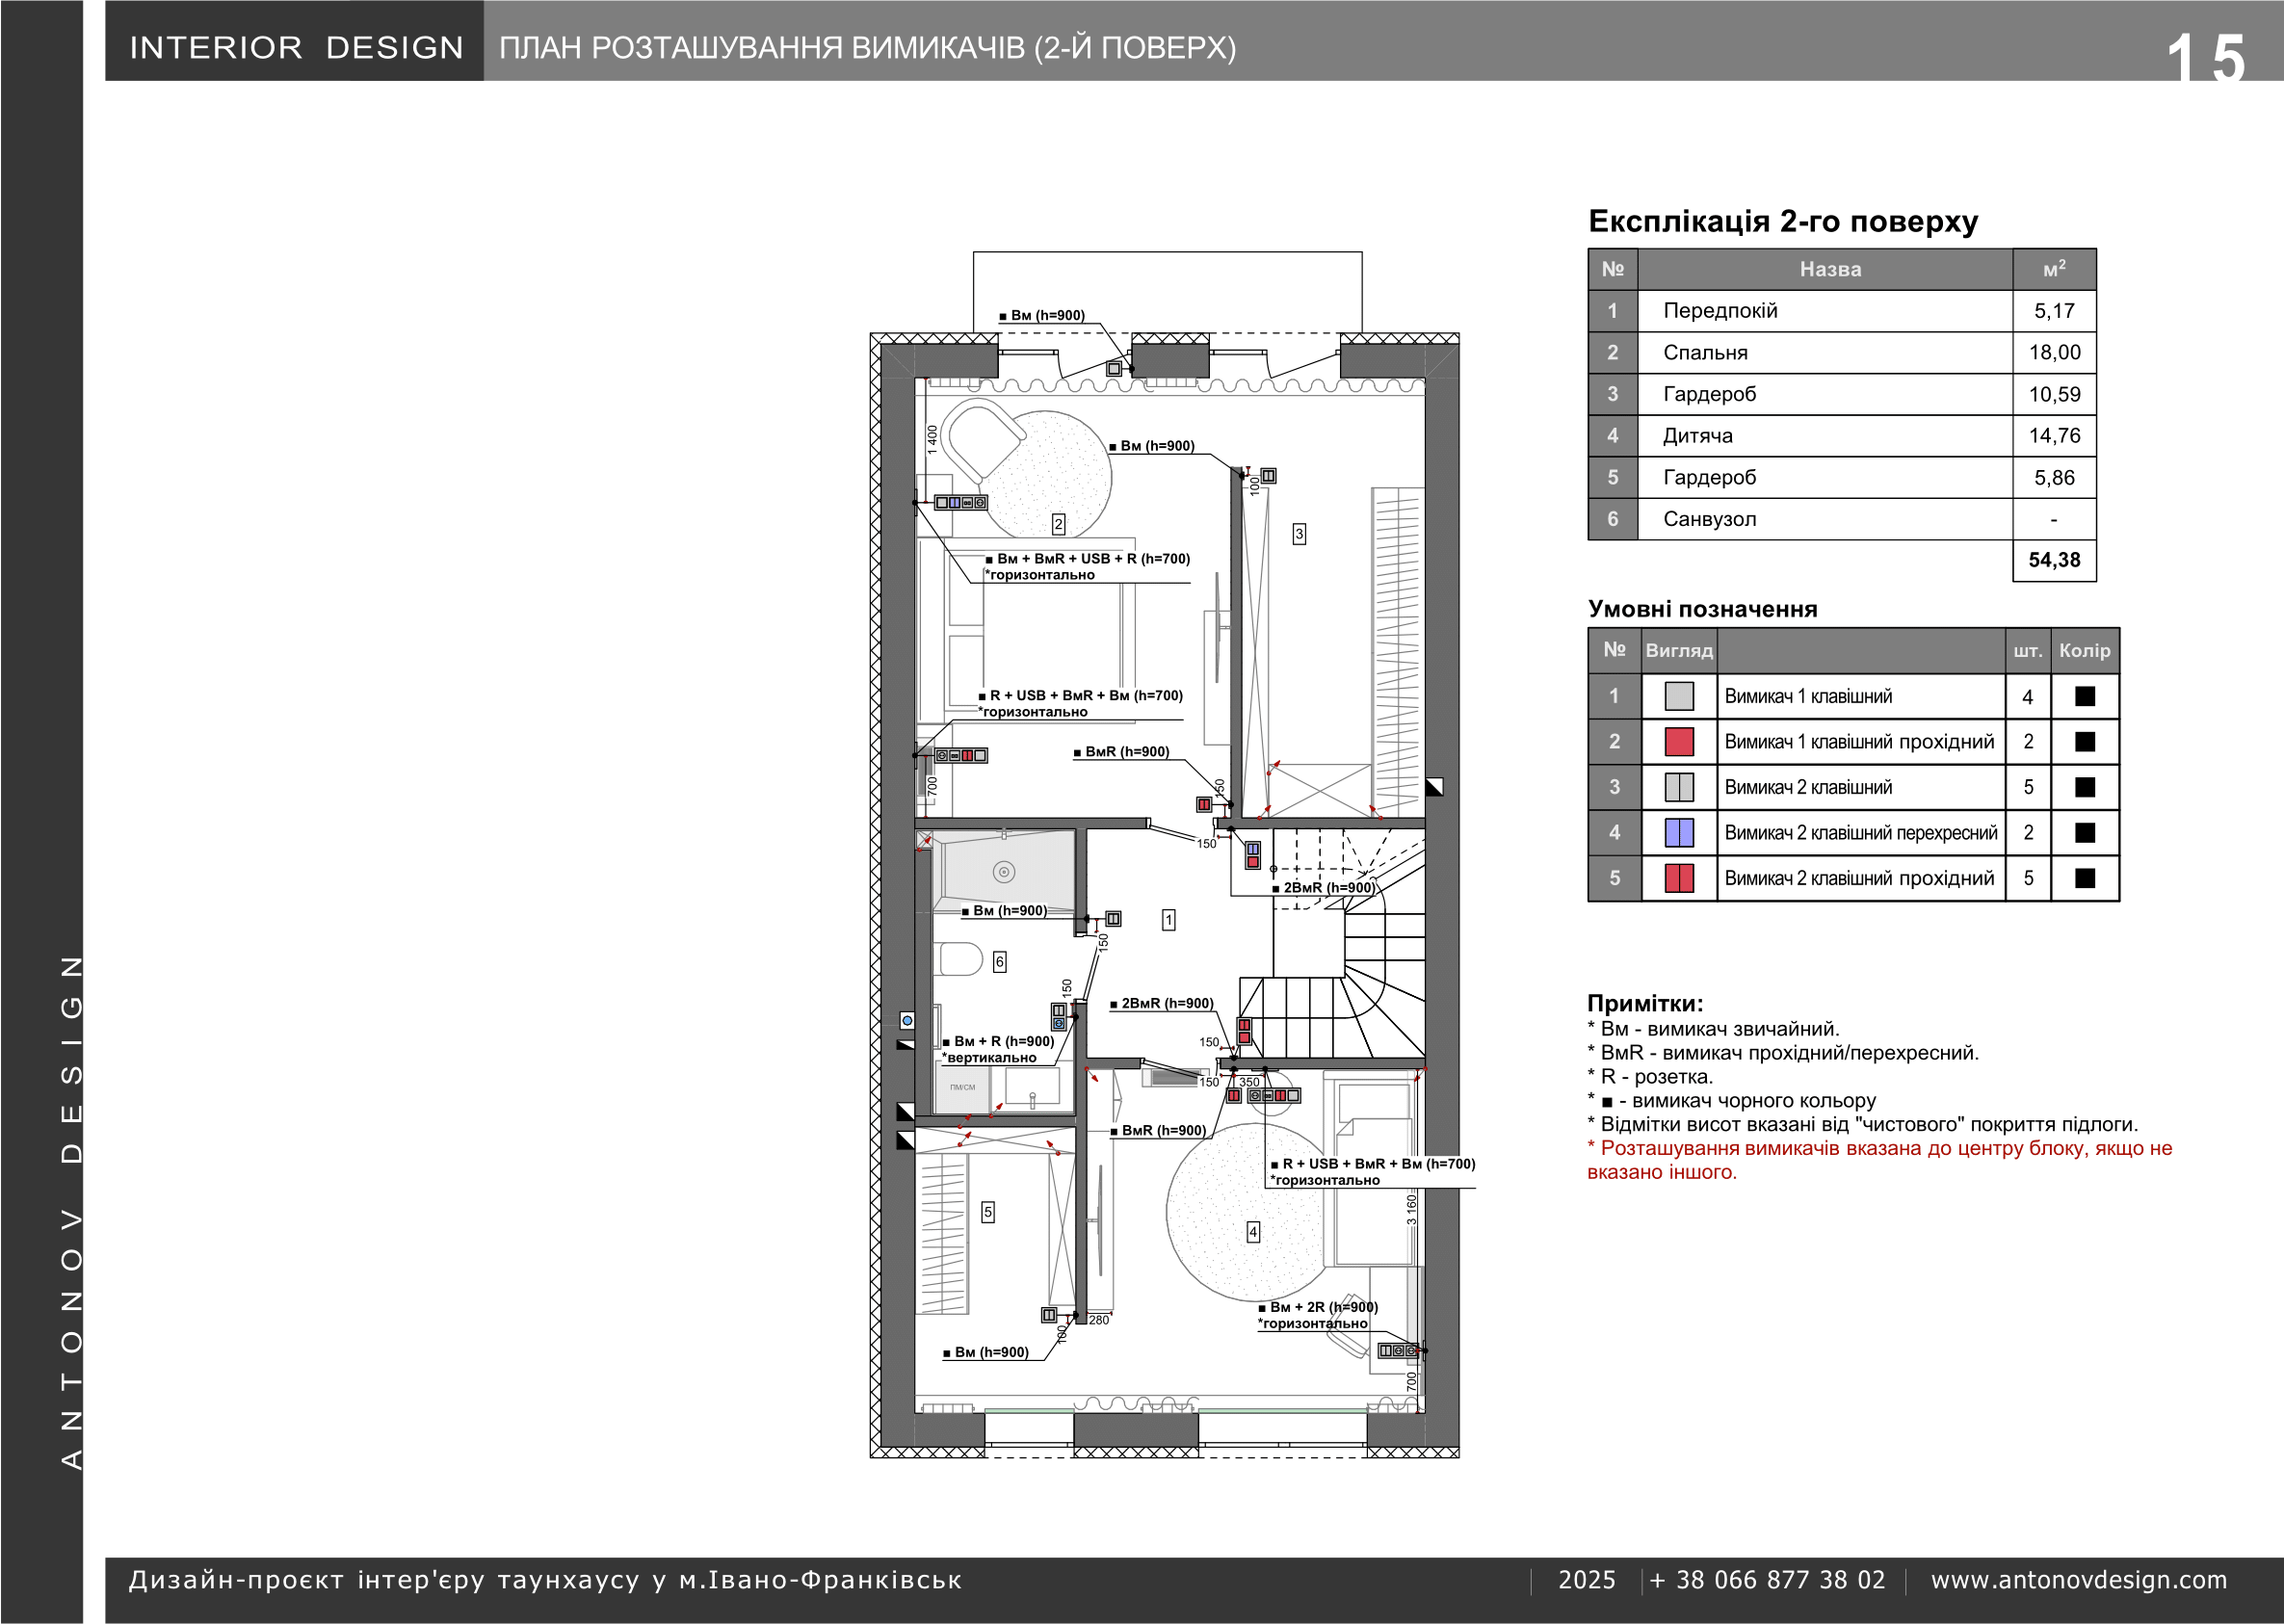Click the boxed room number 1 on plan
Image resolution: width=2284 pixels, height=1624 pixels.
(1168, 920)
